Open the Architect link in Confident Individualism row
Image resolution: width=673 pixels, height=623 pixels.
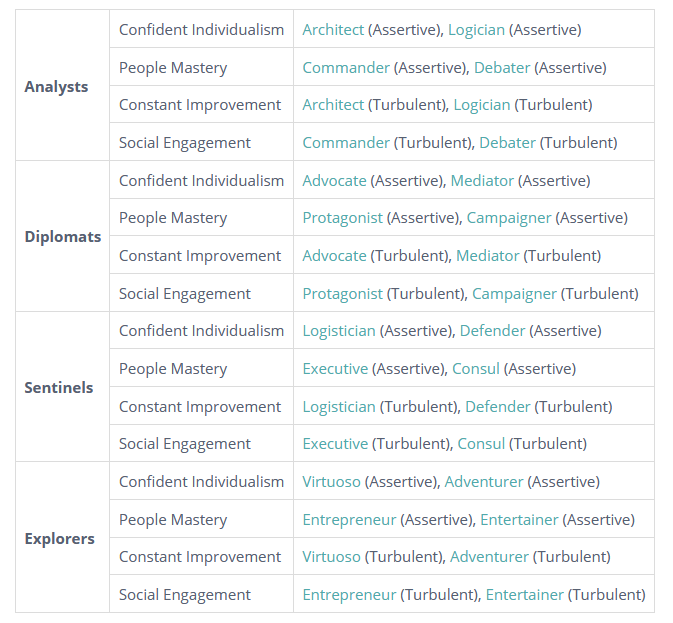333,30
